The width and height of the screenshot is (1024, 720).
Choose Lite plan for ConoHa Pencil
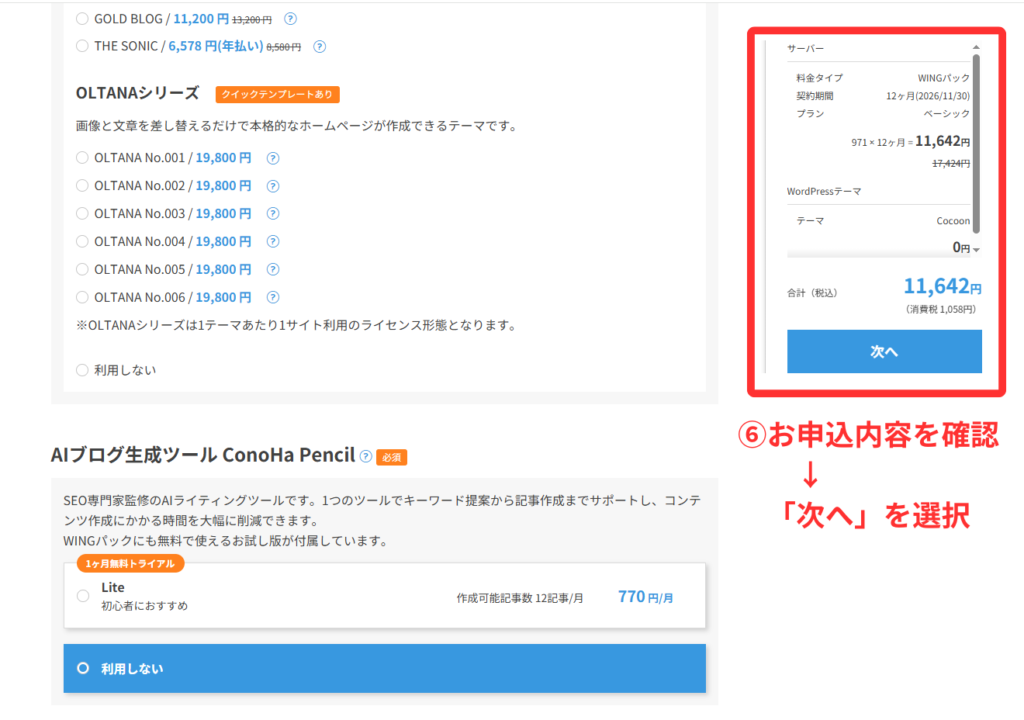(83, 596)
